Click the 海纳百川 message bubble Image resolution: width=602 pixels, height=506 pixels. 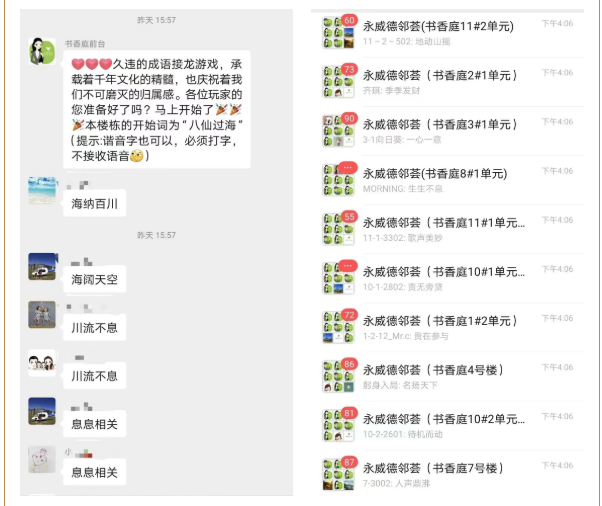94,203
